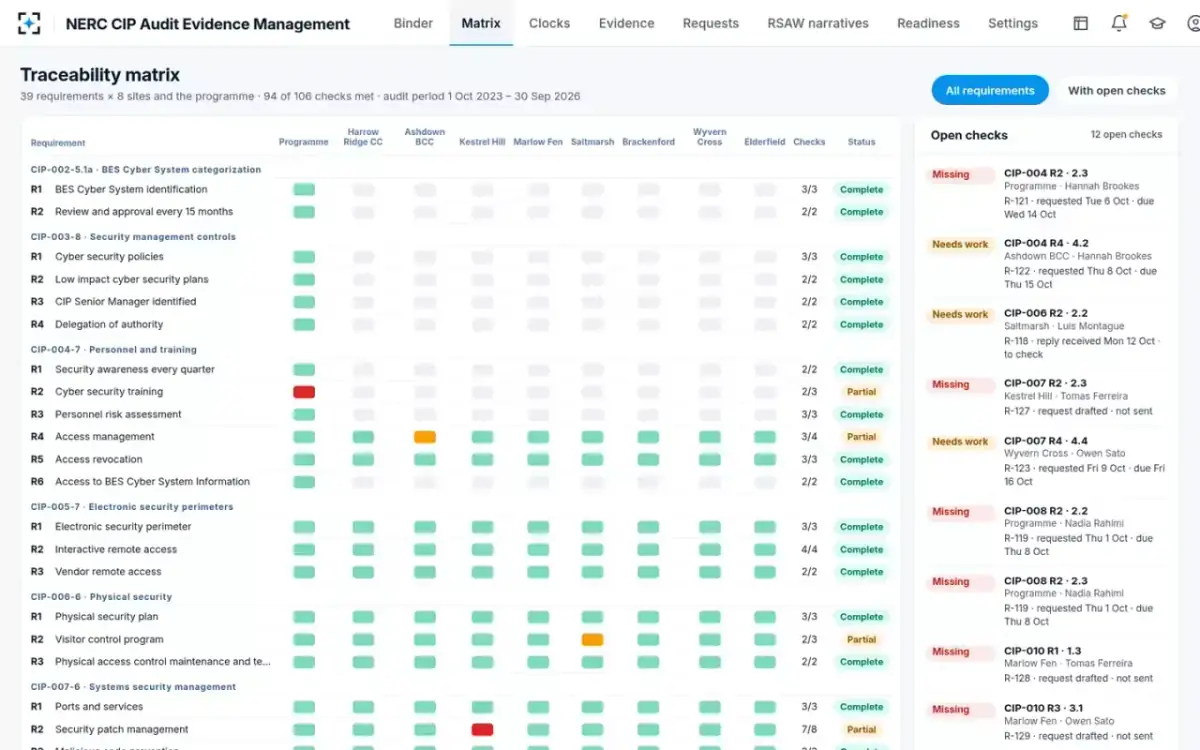Click green Harrow Ridge CC cell for Electronic security perimeter
The height and width of the screenshot is (750, 1200).
click(x=363, y=527)
